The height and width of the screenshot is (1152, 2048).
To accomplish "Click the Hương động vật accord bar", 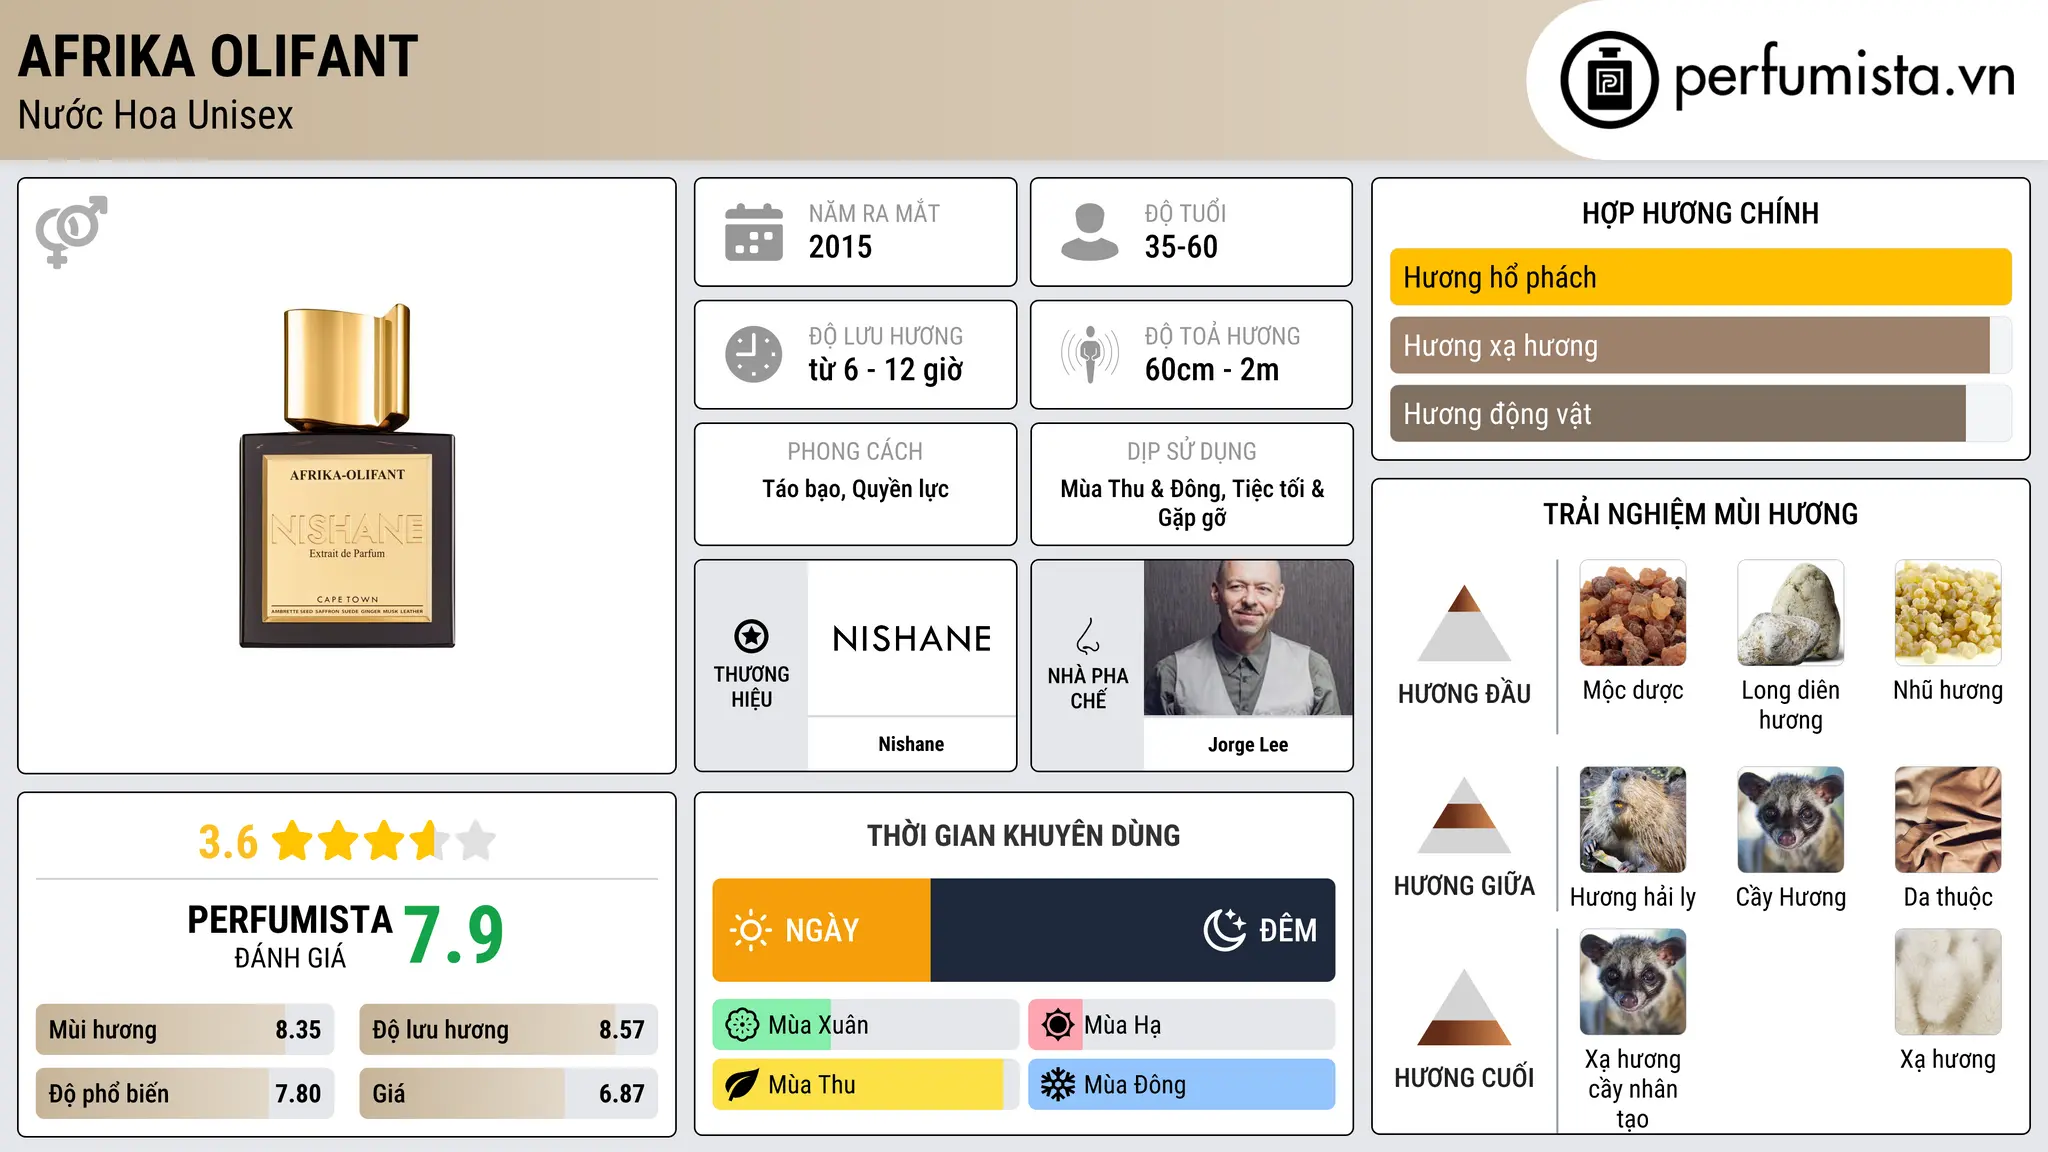I will click(1701, 413).
